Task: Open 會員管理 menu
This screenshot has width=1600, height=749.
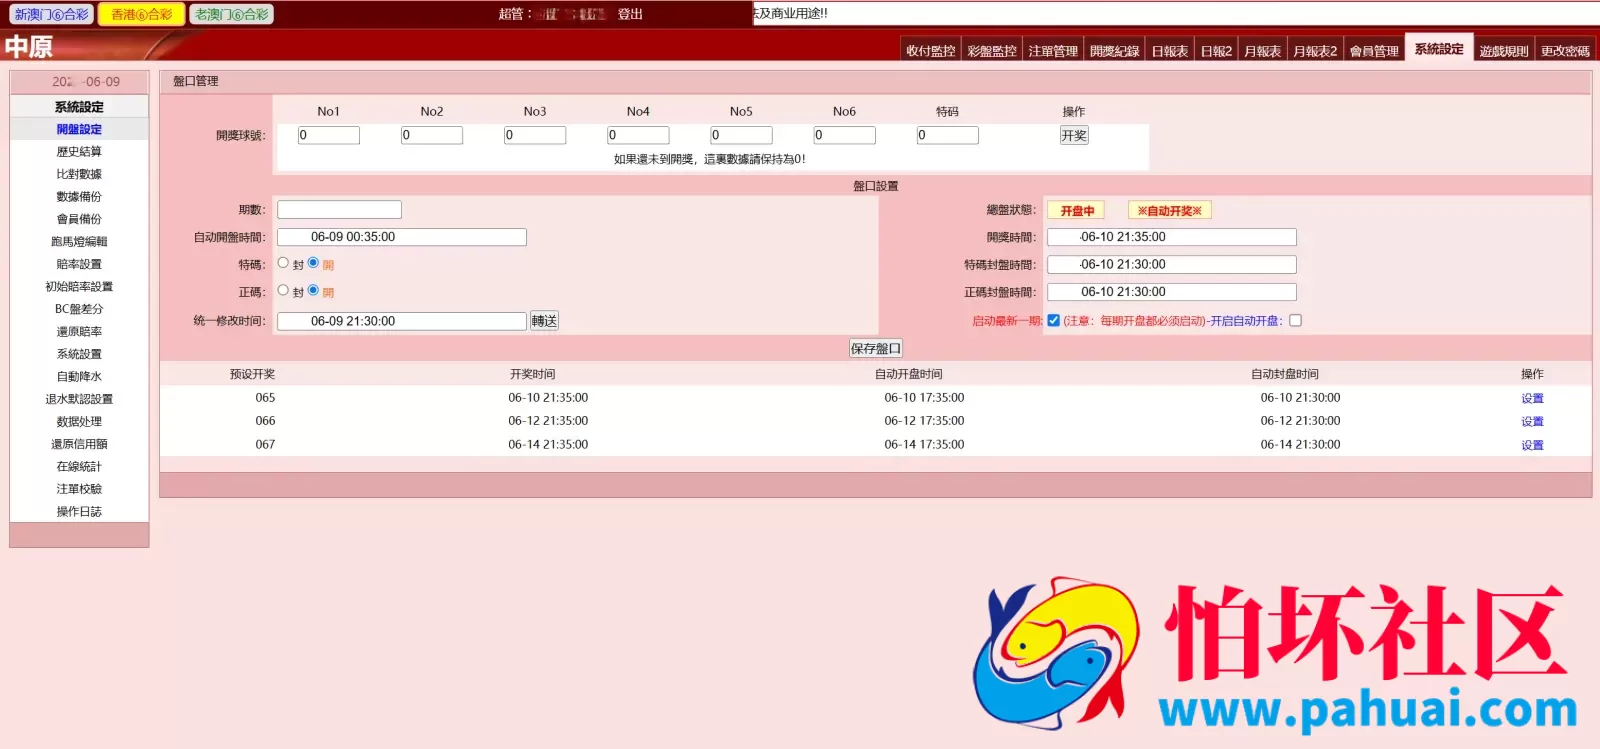Action: tap(1374, 51)
